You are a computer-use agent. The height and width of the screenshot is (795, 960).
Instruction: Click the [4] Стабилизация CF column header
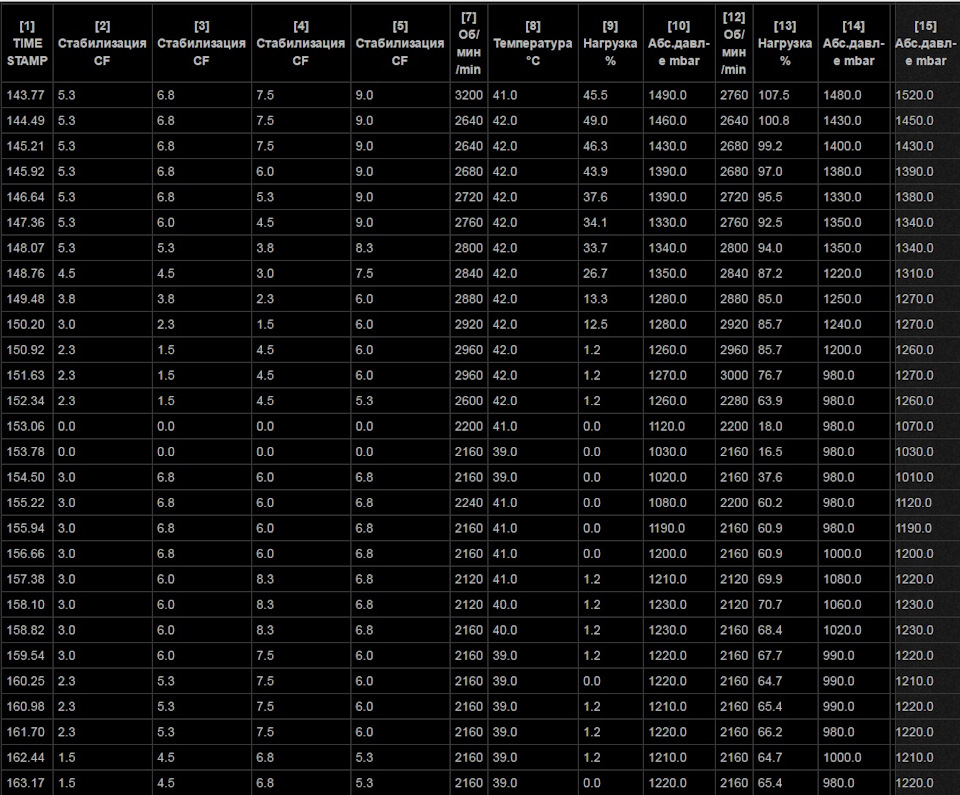point(301,43)
